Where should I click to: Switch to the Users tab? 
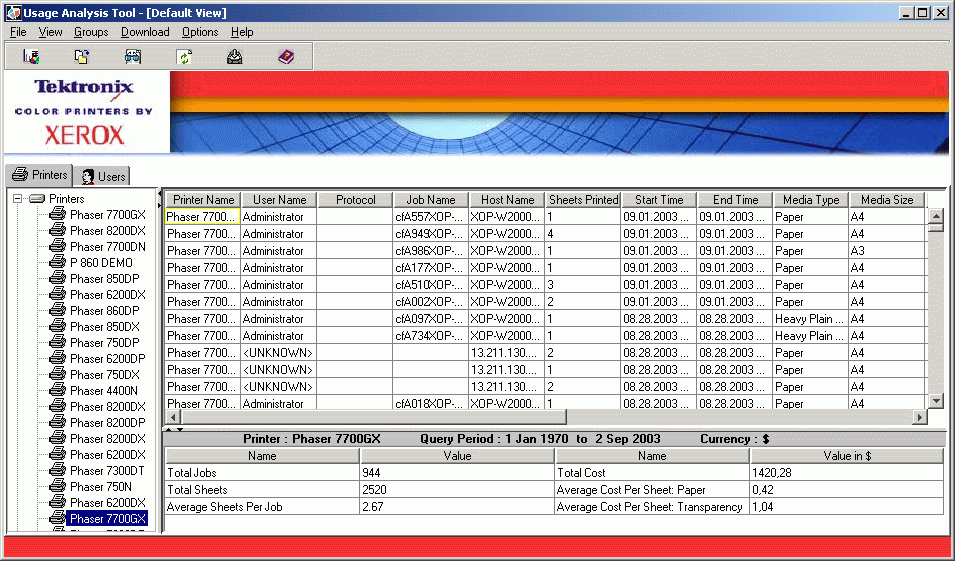[x=102, y=177]
